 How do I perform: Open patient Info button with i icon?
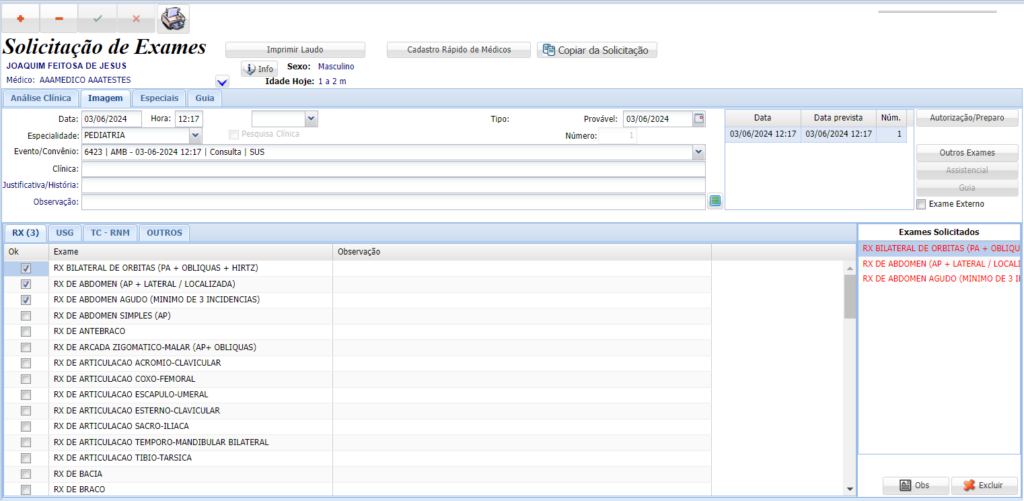(x=259, y=69)
